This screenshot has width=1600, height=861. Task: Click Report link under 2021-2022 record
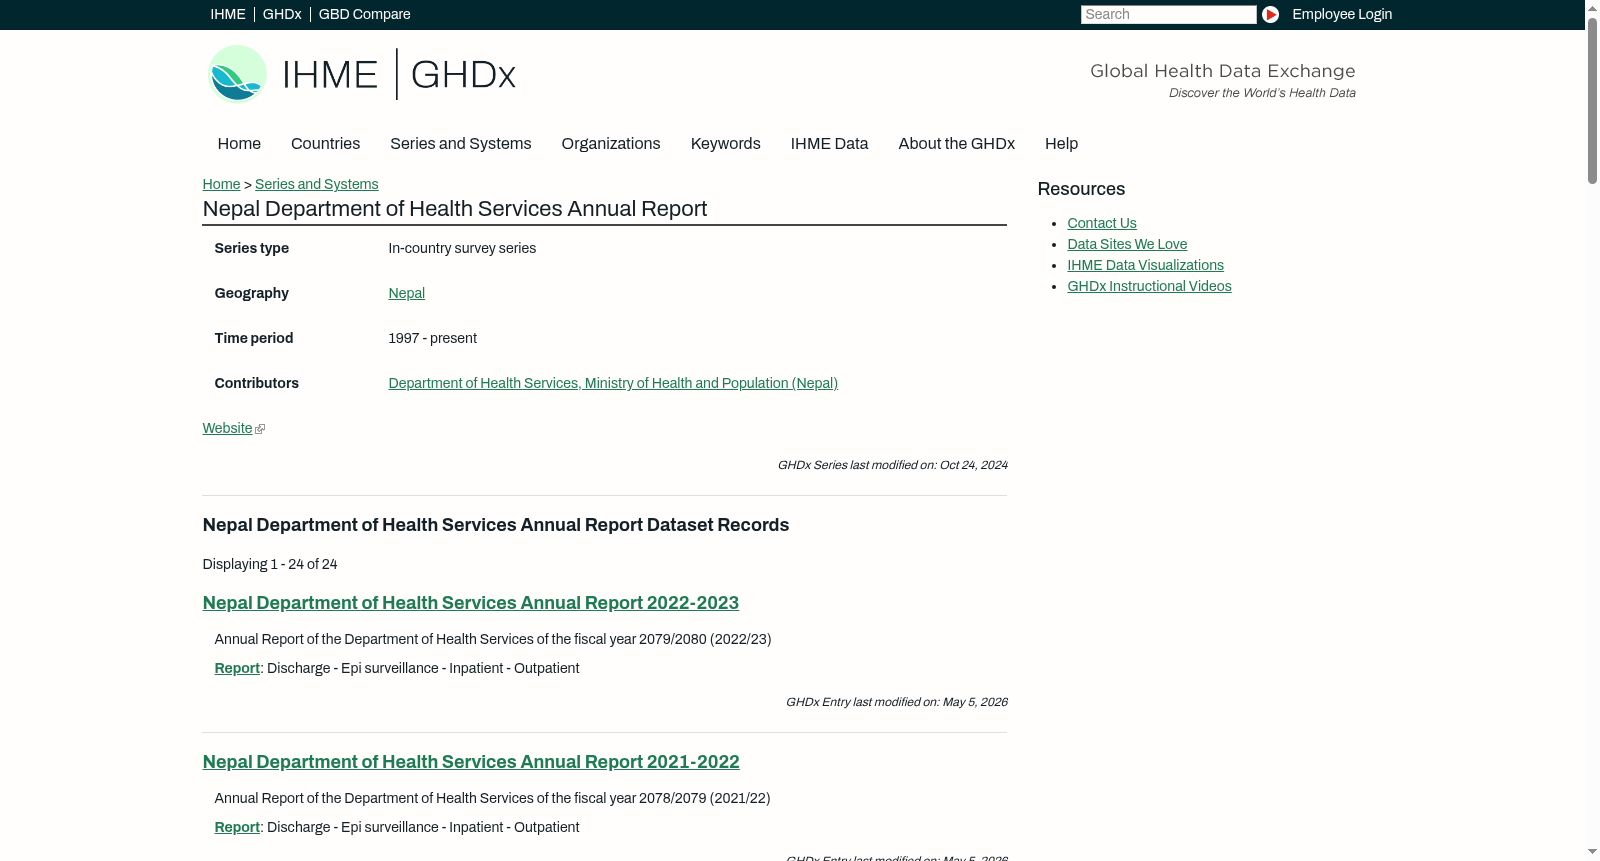[237, 827]
